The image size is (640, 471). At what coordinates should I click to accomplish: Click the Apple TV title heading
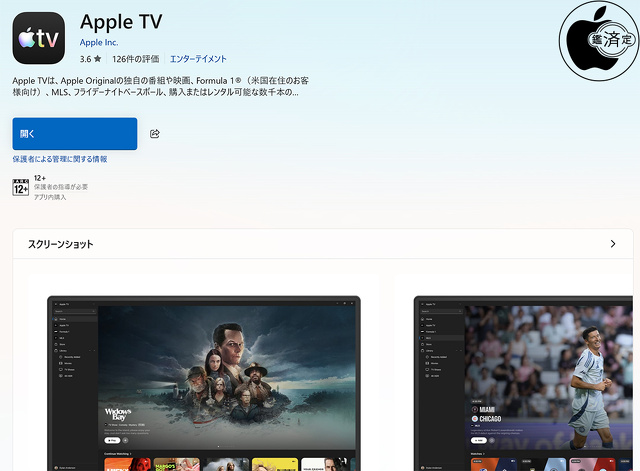pos(121,22)
